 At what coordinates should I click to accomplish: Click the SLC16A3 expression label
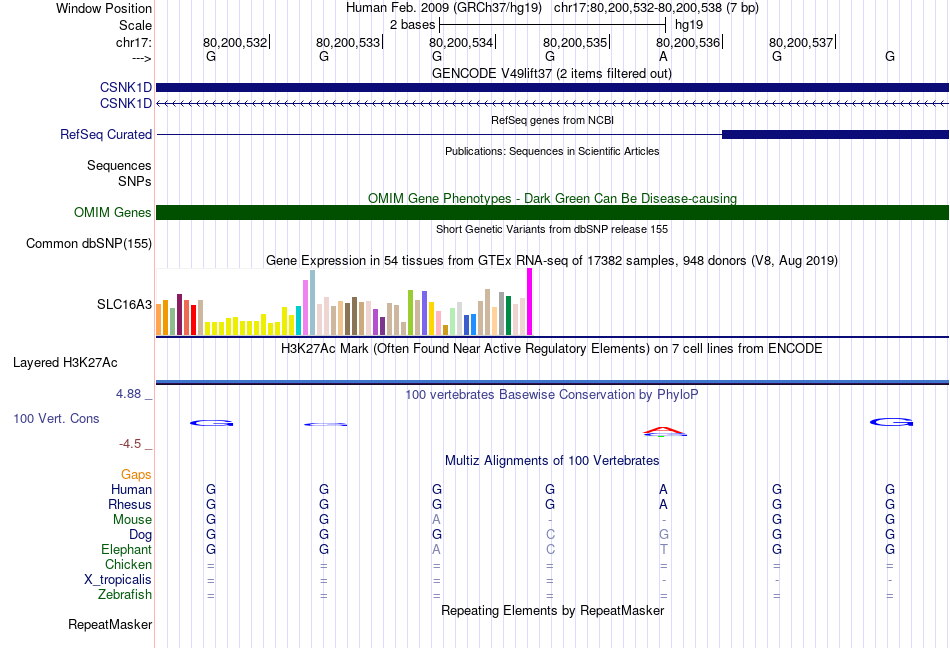pyautogui.click(x=124, y=304)
